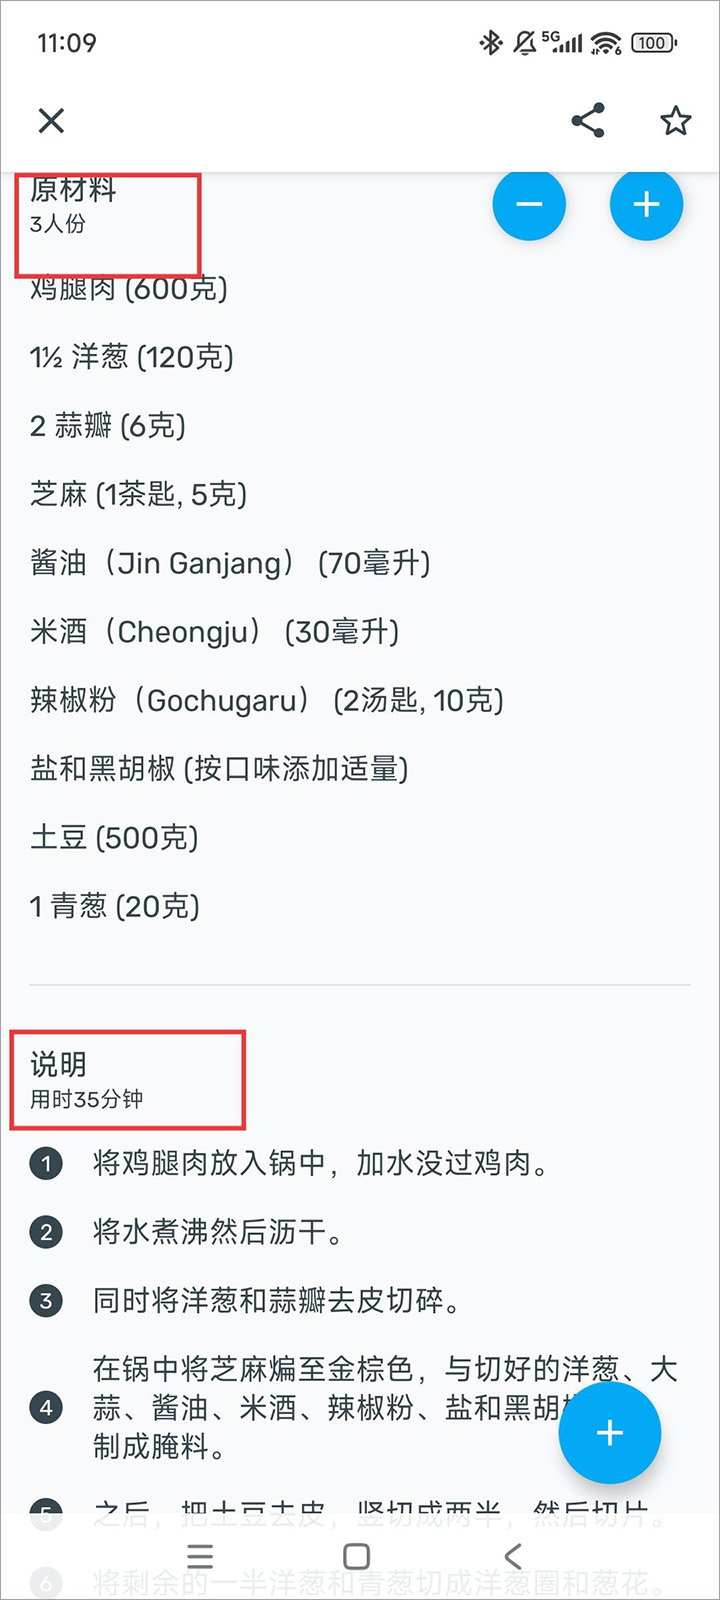
Task: Select the 洋葱 (120克) ingredient
Action: [132, 357]
